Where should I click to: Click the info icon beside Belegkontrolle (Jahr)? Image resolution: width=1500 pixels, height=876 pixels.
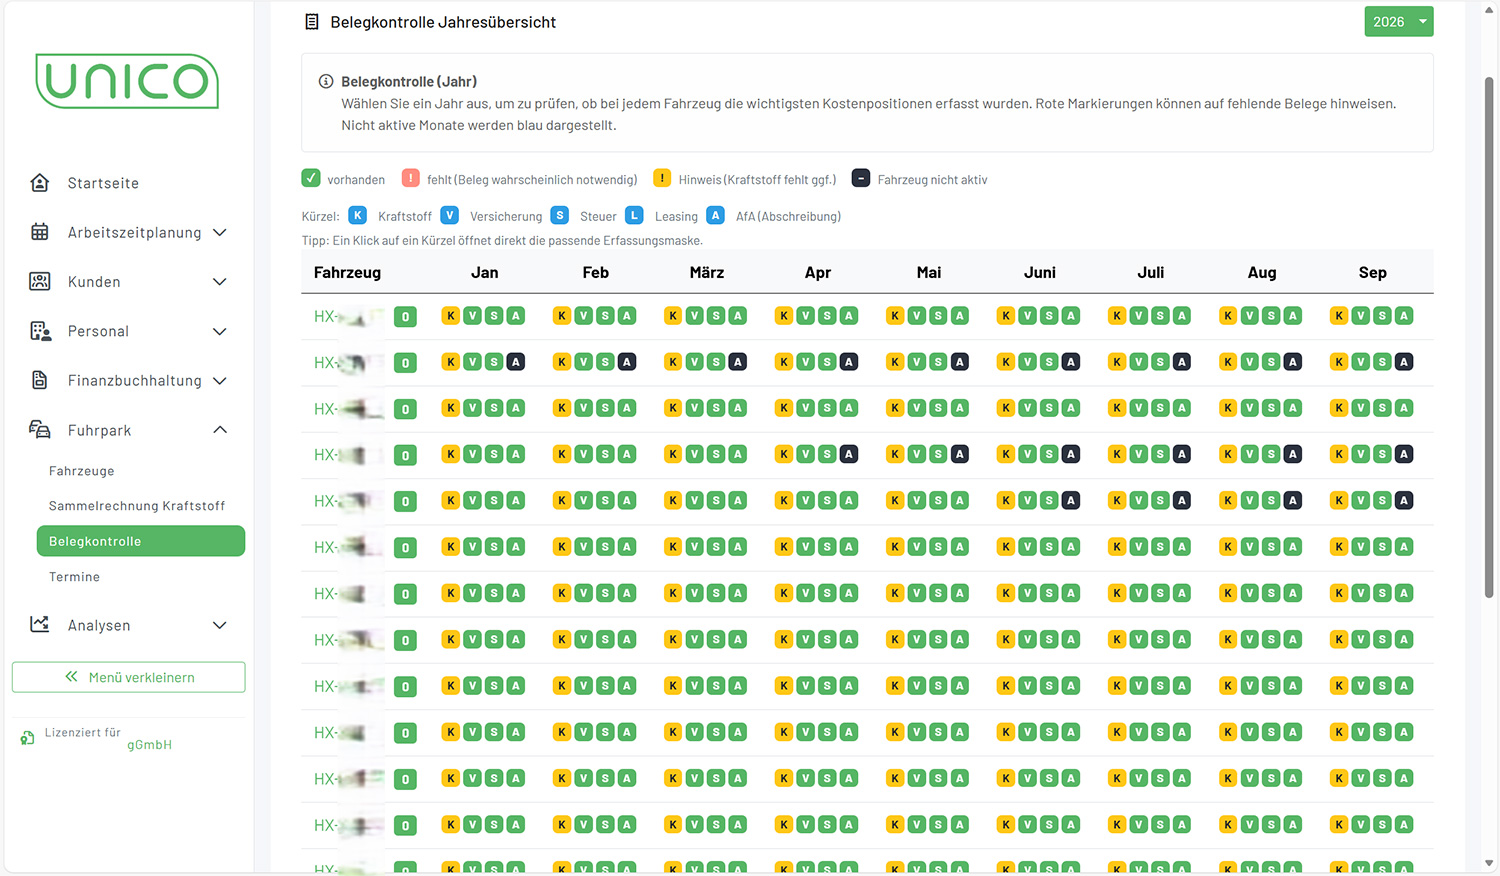click(326, 82)
